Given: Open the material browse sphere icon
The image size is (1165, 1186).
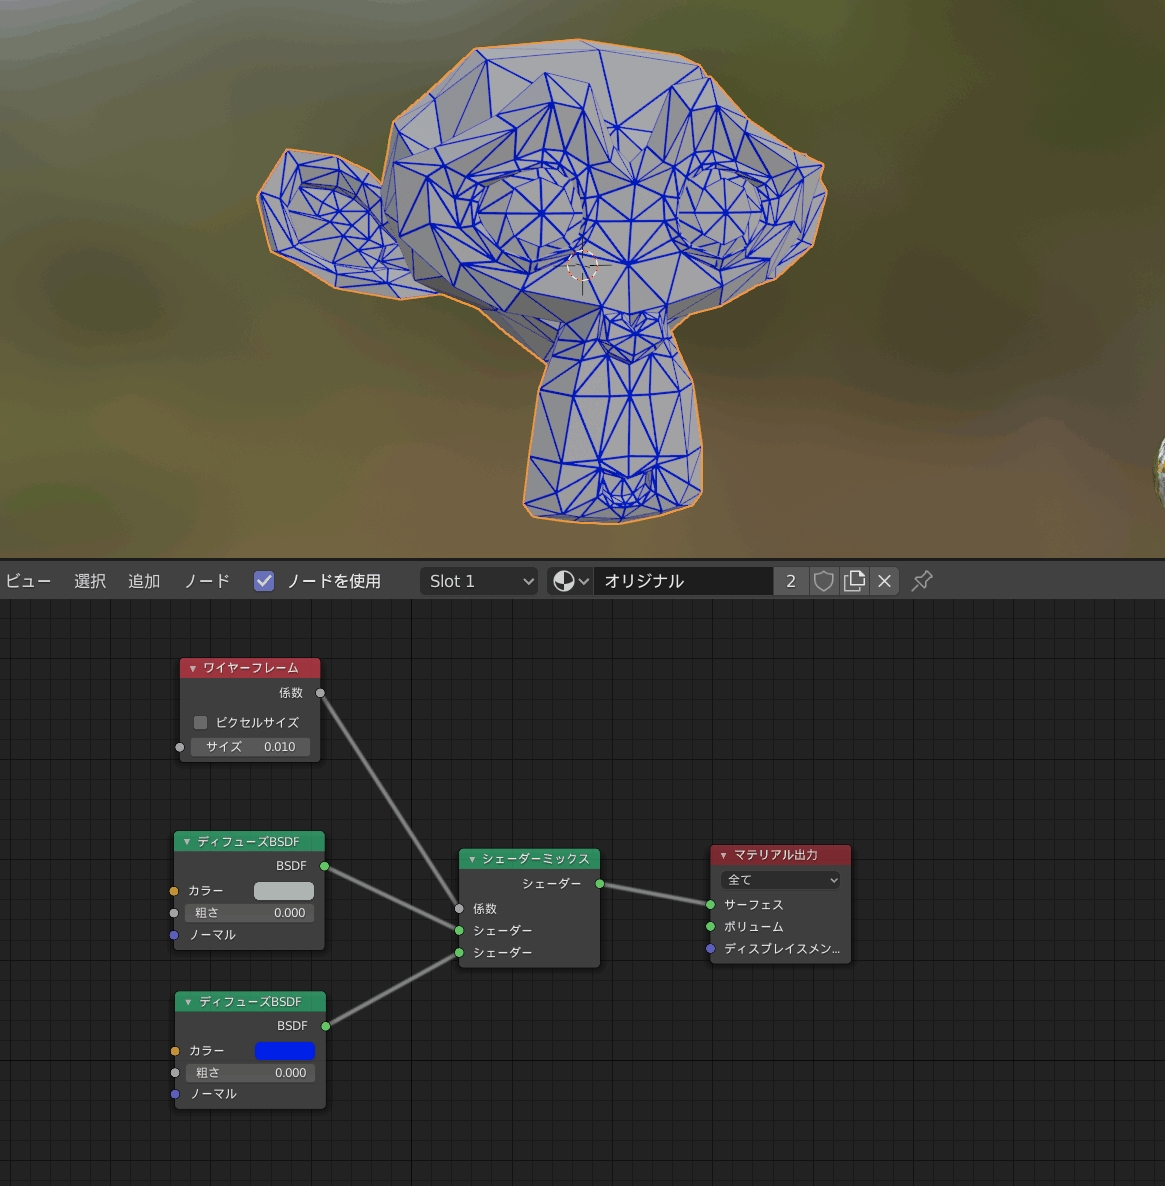Looking at the screenshot, I should [x=570, y=581].
